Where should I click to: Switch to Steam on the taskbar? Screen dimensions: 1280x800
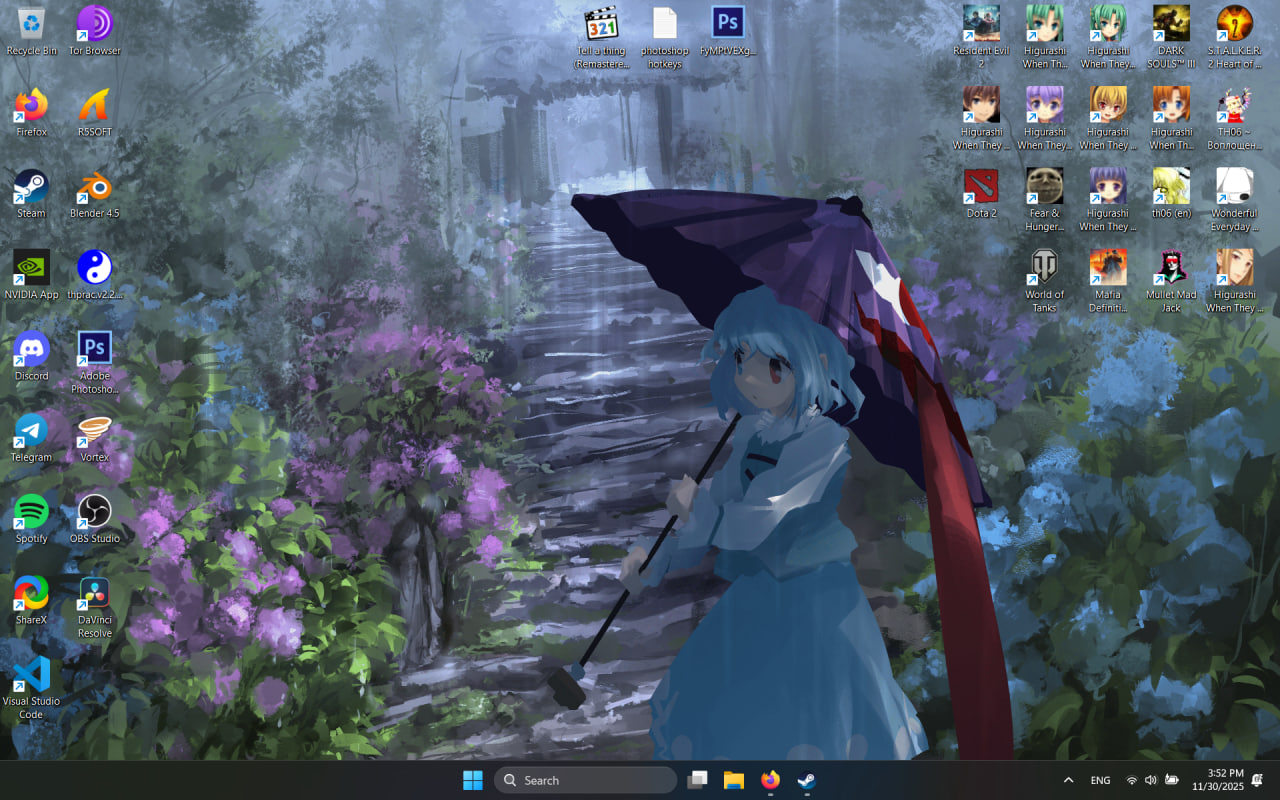pos(806,780)
